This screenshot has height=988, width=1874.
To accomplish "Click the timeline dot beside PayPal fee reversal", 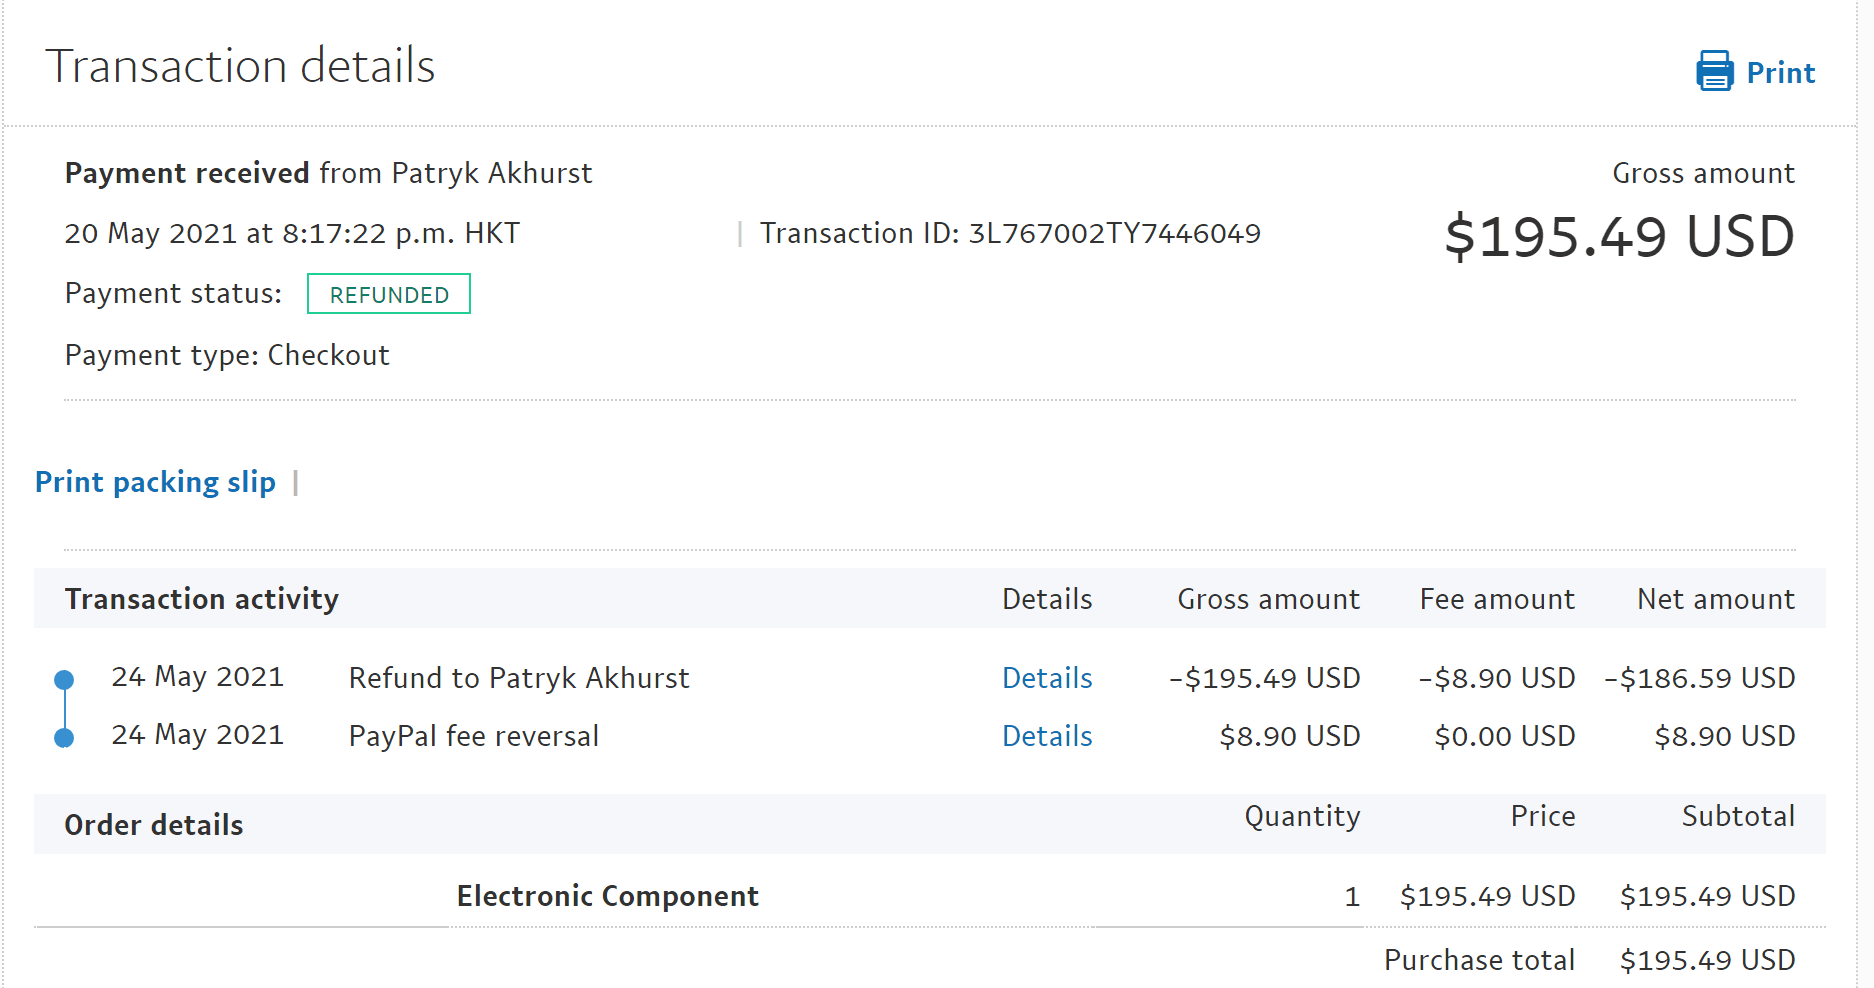I will pos(64,738).
